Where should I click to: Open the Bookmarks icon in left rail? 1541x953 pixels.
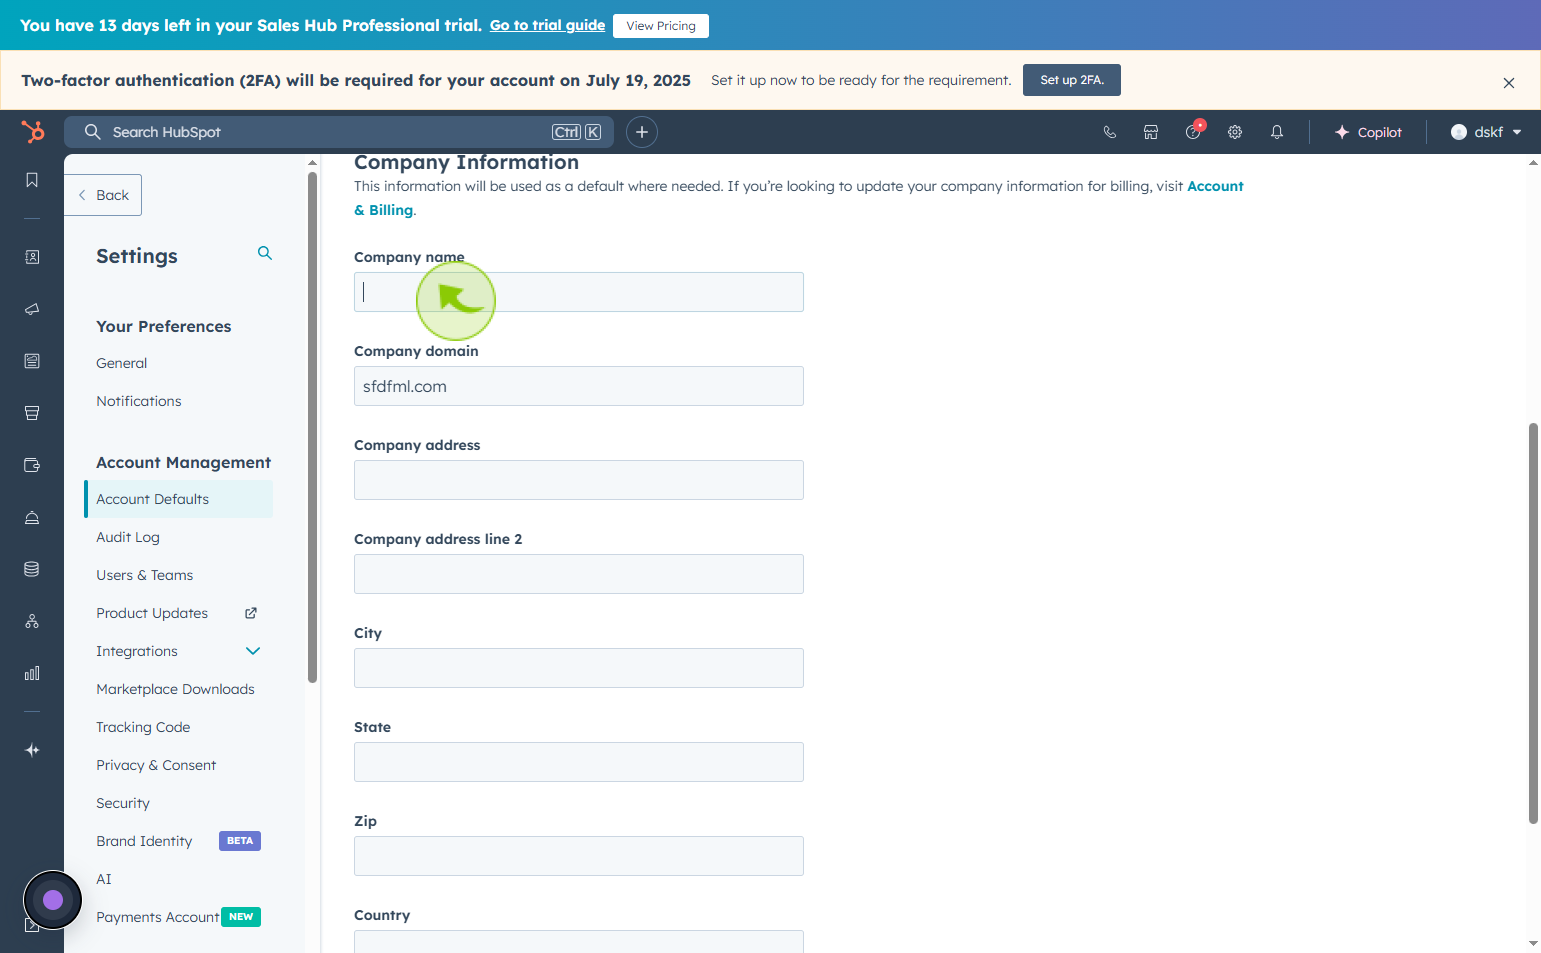pyautogui.click(x=32, y=180)
